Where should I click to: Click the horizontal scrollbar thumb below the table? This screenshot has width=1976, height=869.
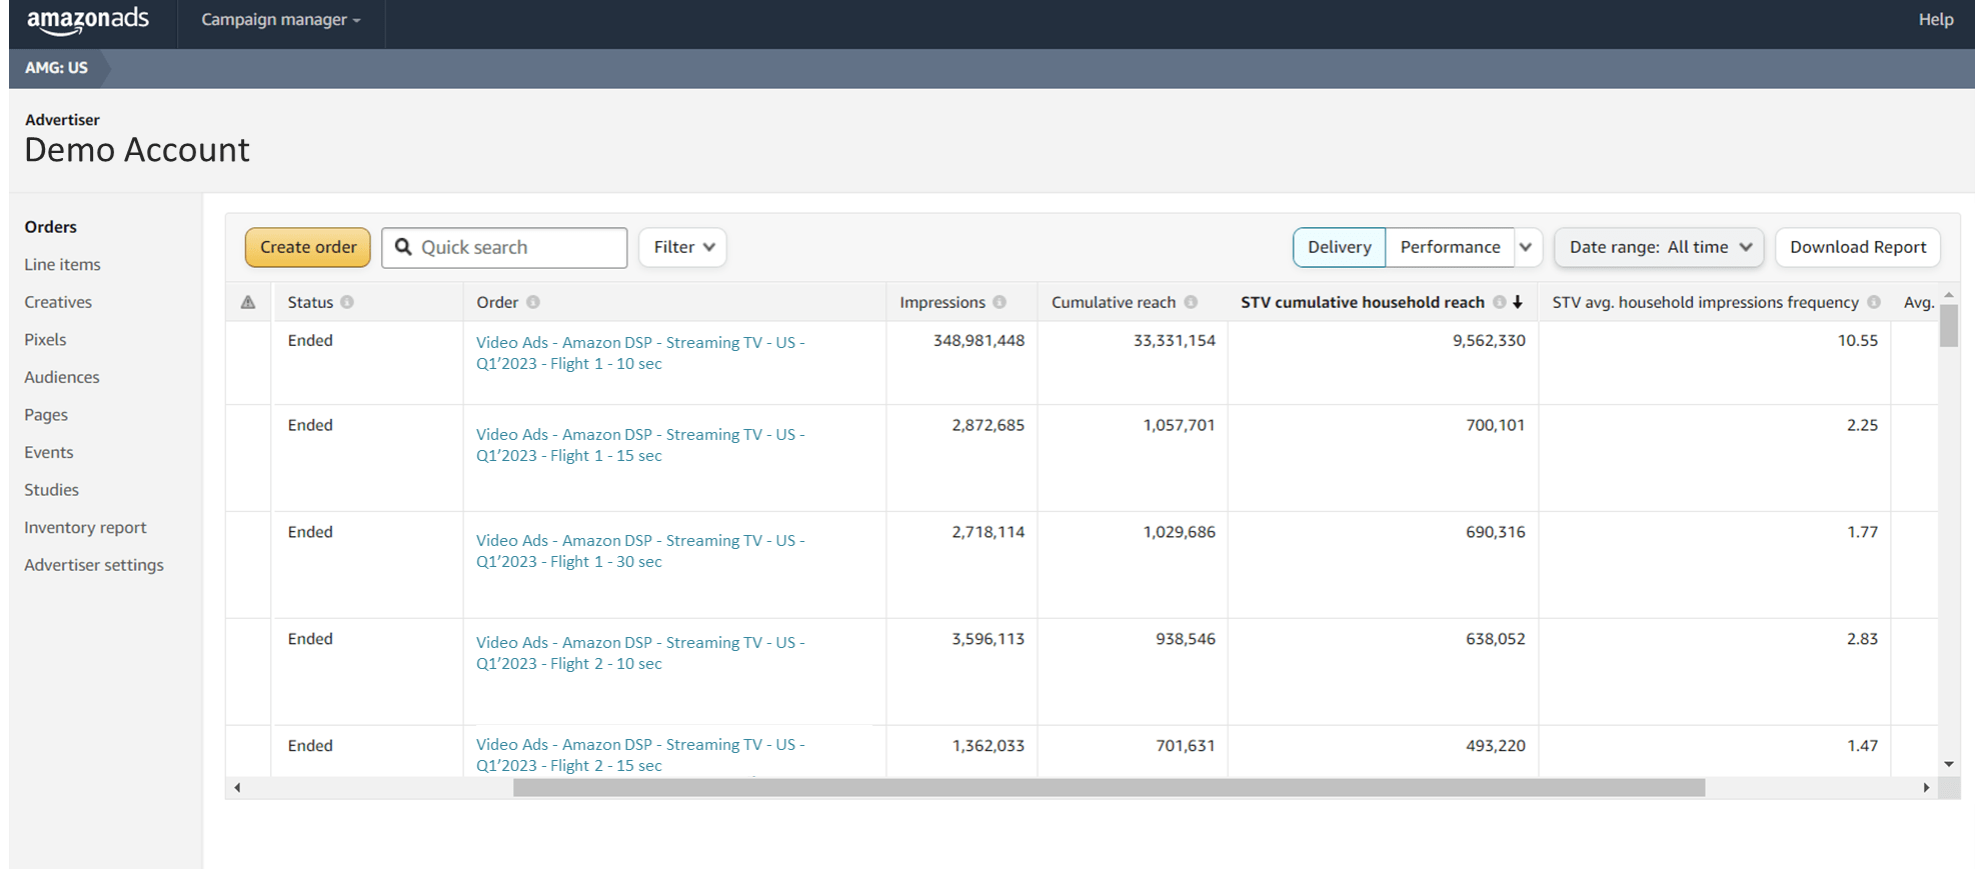(x=1109, y=788)
